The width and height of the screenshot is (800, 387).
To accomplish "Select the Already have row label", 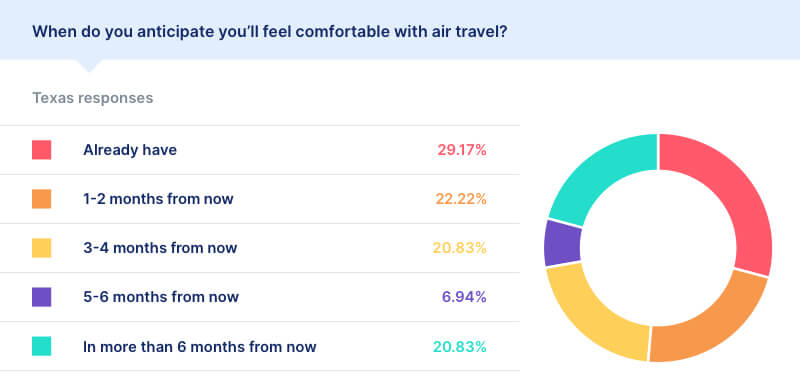I will [x=130, y=150].
